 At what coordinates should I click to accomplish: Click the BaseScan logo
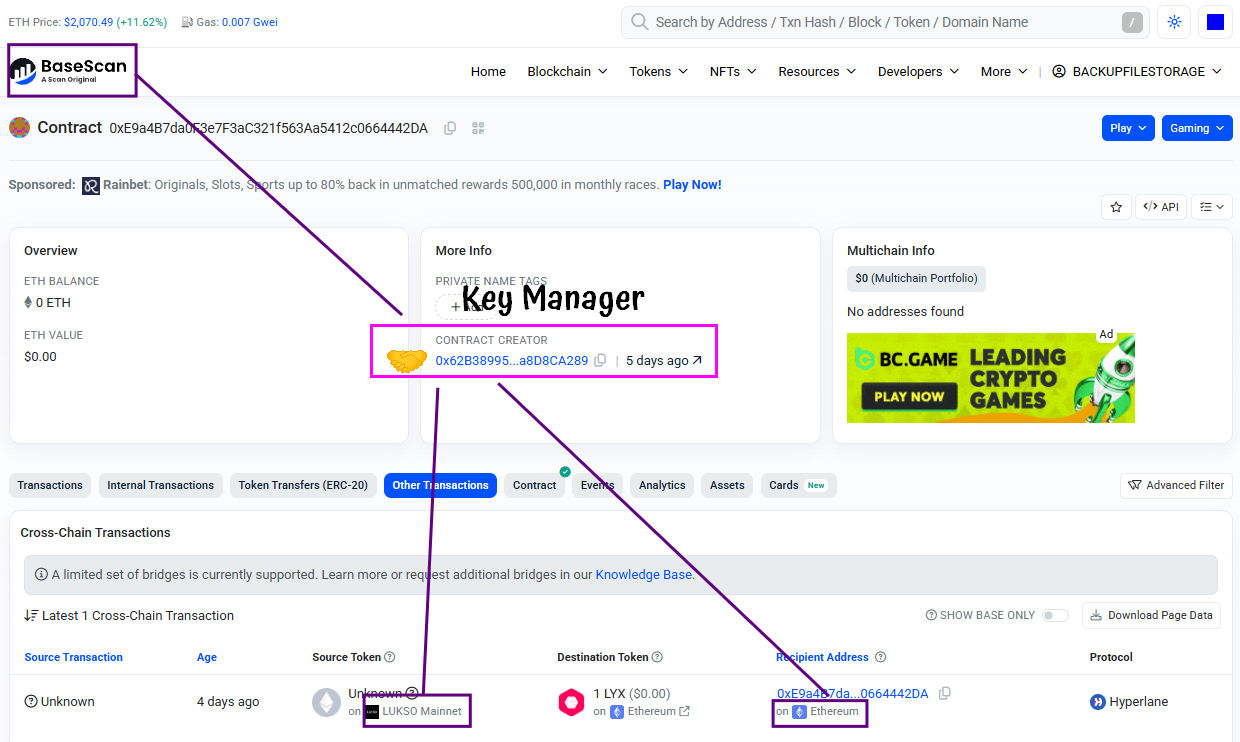(69, 71)
